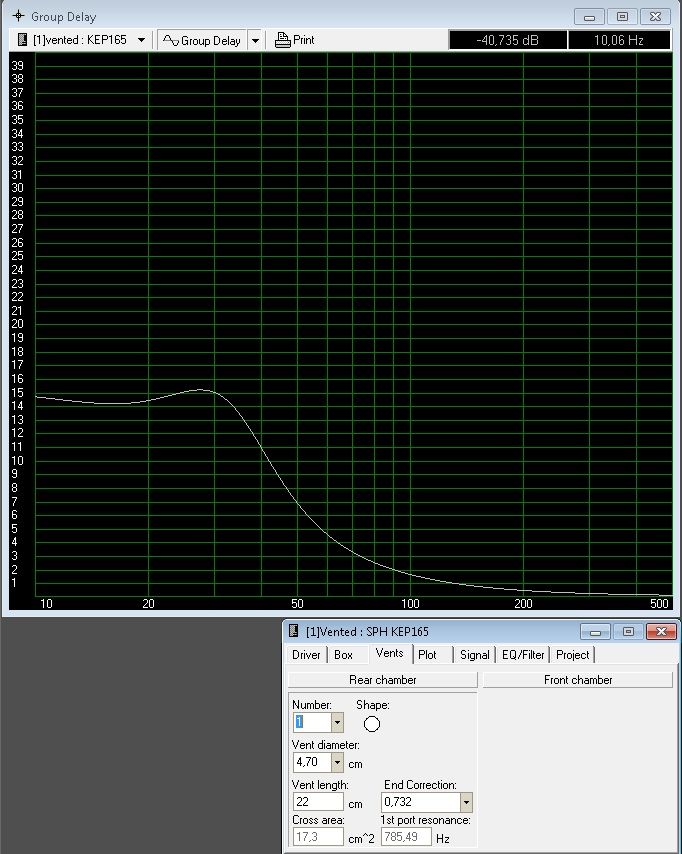Click the Vent length field 22
This screenshot has height=854, width=682.
318,802
